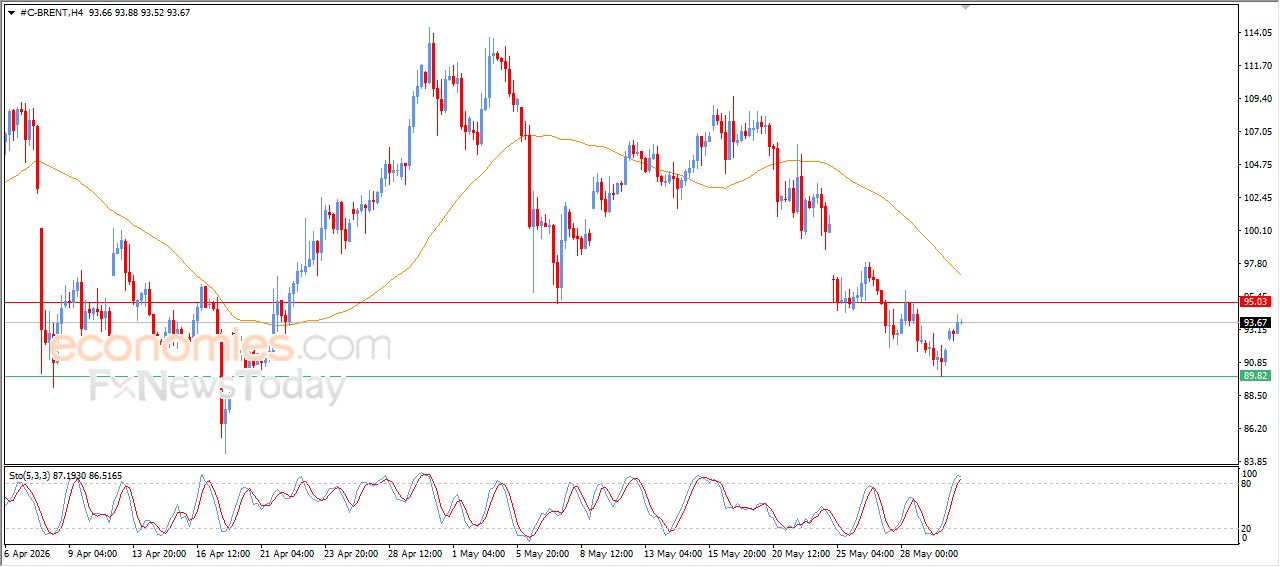Click the 16 Apr 12:00 time label
This screenshot has width=1280, height=567.
tap(222, 552)
